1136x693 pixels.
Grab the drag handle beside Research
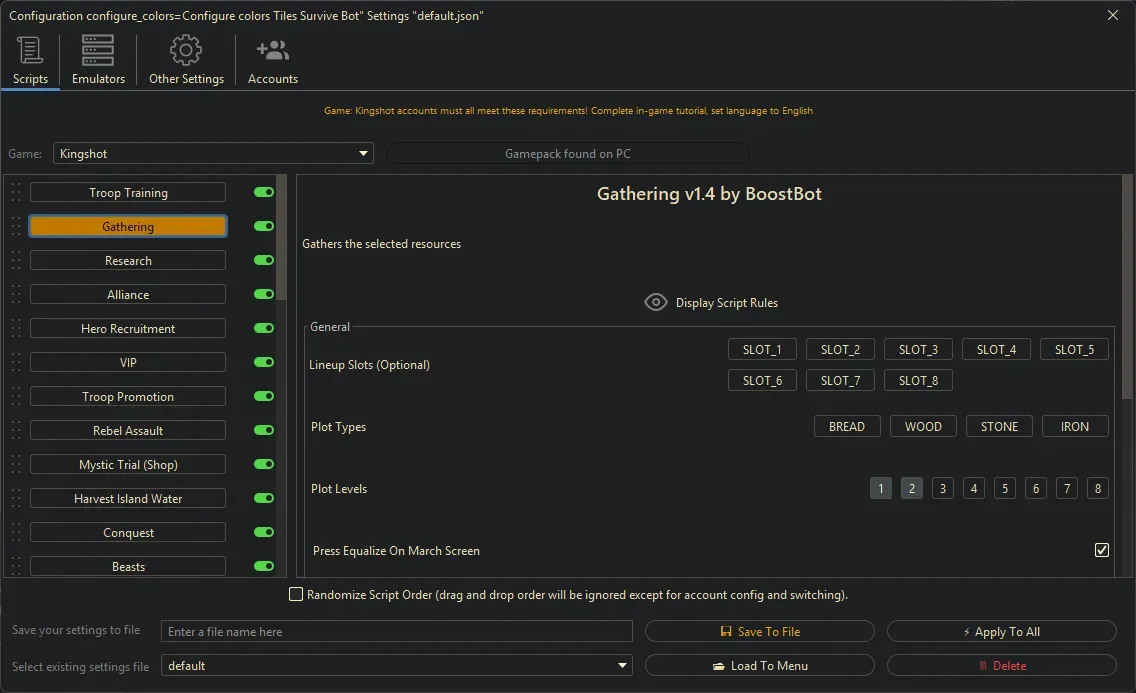coord(16,261)
